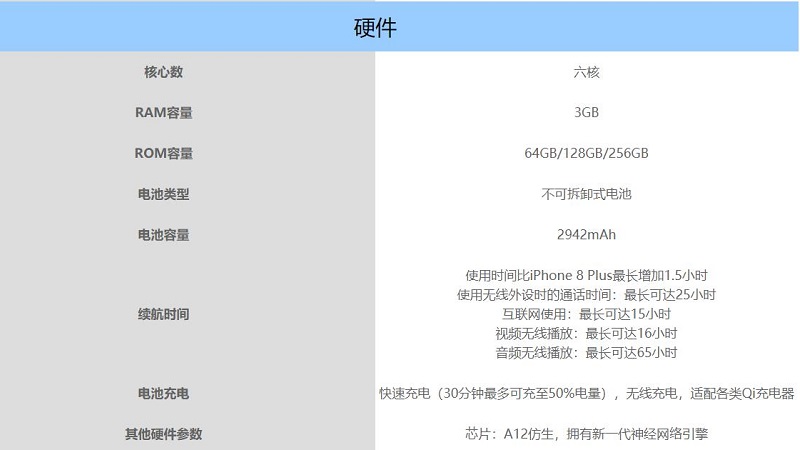Select the 电池容量 row label
Image resolution: width=800 pixels, height=450 pixels.
tap(163, 236)
